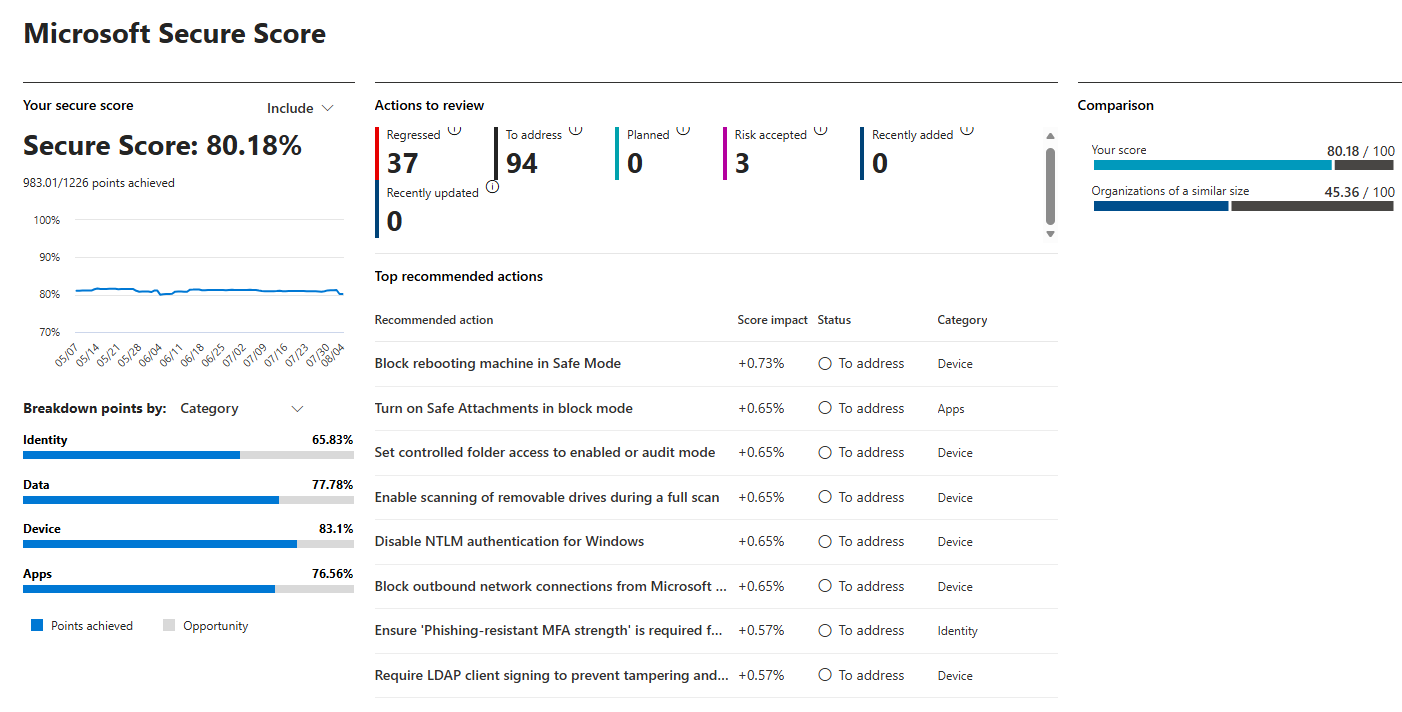Click the Data progress bar

coord(188,499)
